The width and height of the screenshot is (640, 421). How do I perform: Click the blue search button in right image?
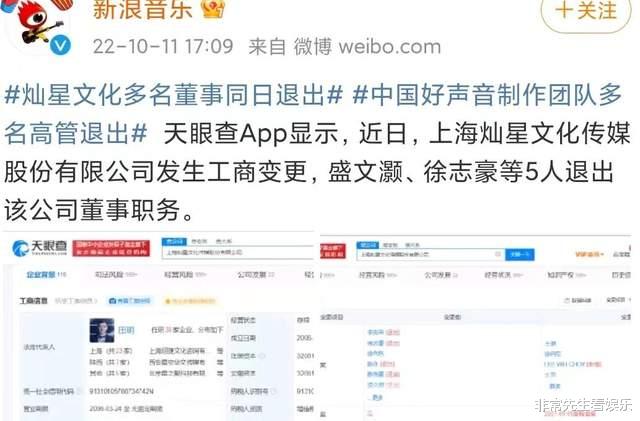(519, 254)
